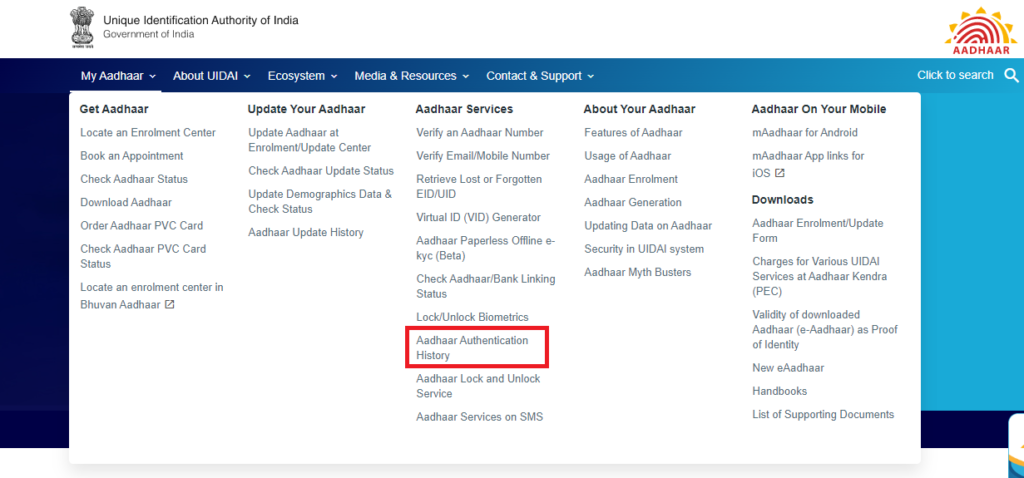Screen dimensions: 1024x478
Task: Select Aadhaar Myth Busters
Action: click(637, 272)
